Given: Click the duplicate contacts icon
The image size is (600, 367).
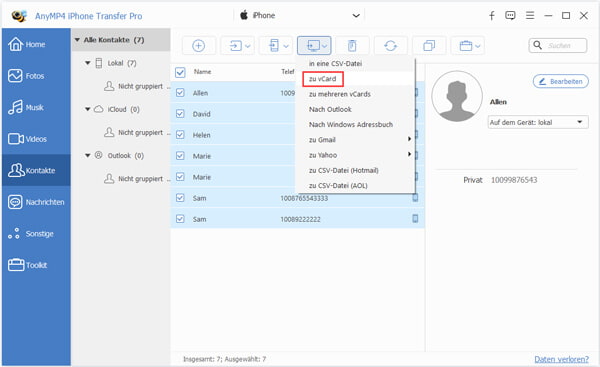Looking at the screenshot, I should coord(429,46).
